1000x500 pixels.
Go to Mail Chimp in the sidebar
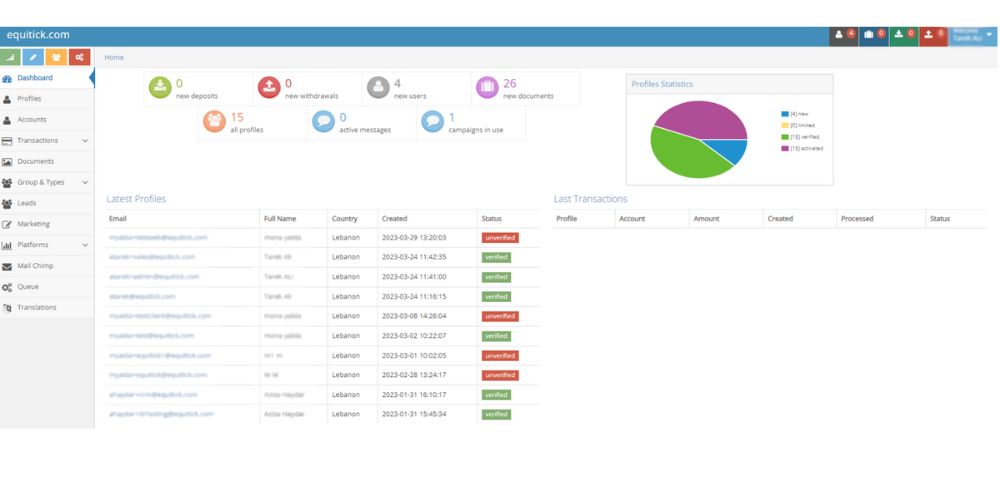pyautogui.click(x=35, y=266)
